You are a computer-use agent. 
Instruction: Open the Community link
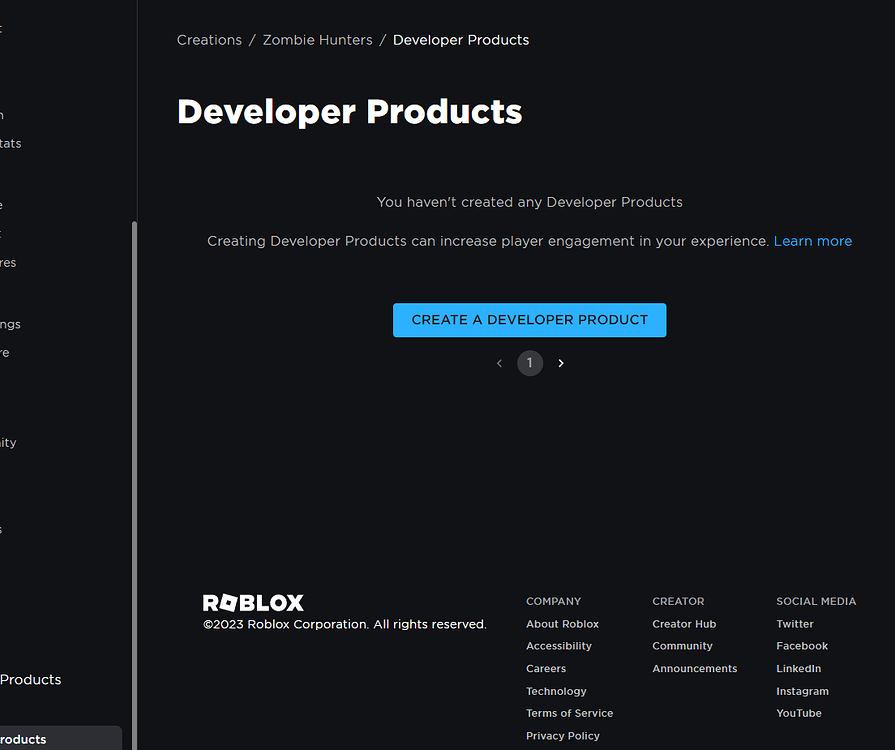tap(682, 645)
